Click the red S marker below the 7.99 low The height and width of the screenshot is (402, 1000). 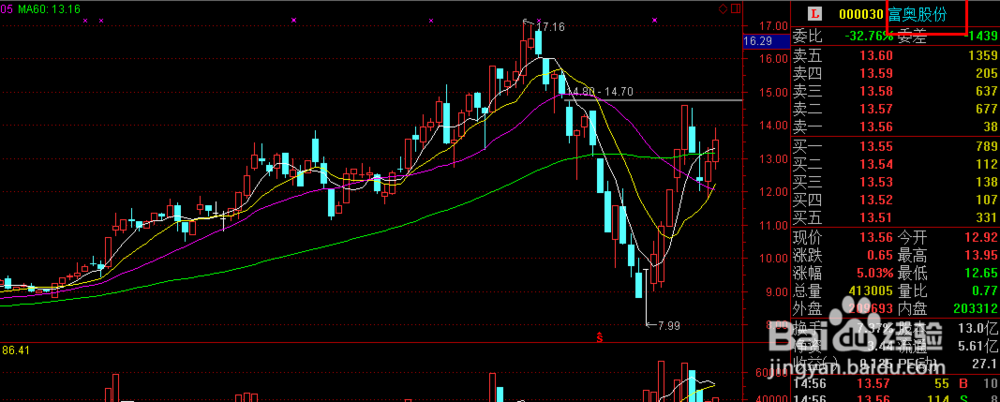point(599,336)
